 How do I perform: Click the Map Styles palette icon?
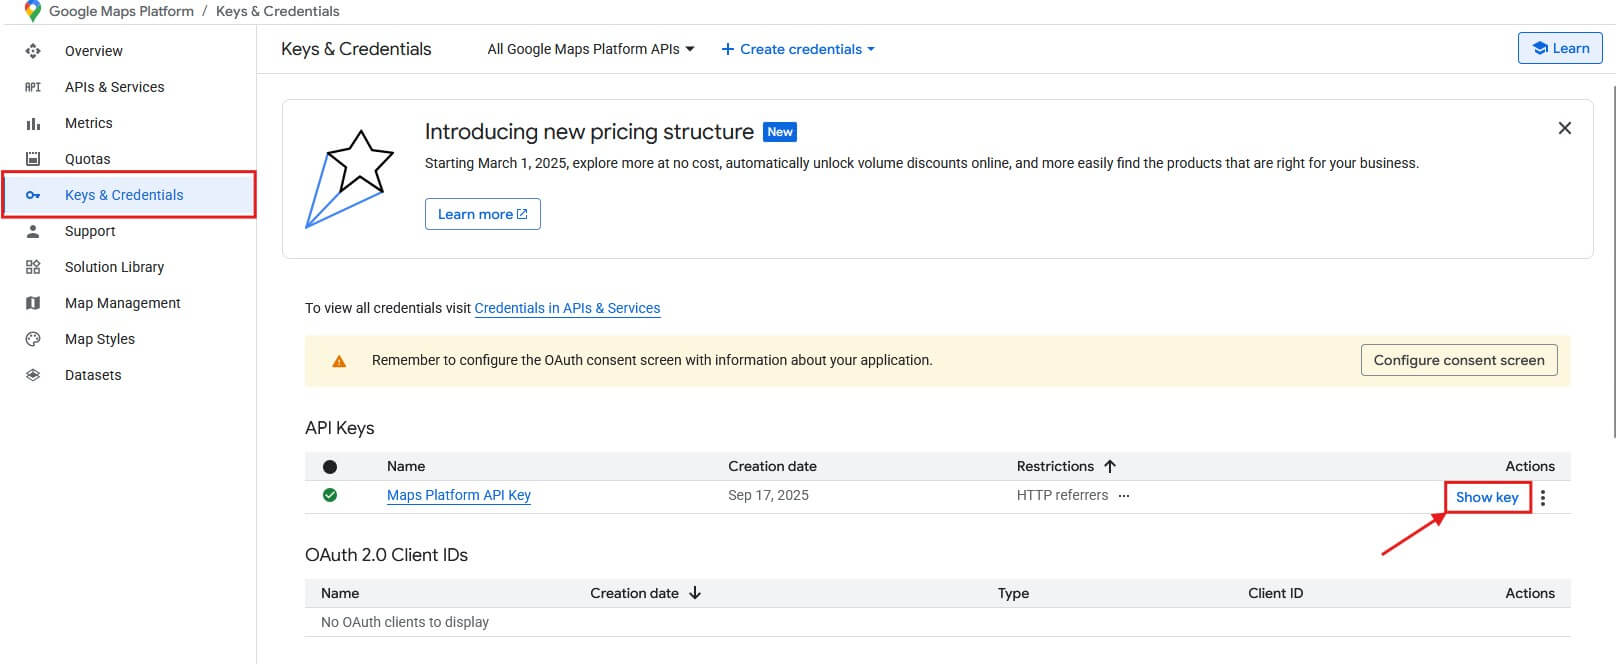click(33, 339)
